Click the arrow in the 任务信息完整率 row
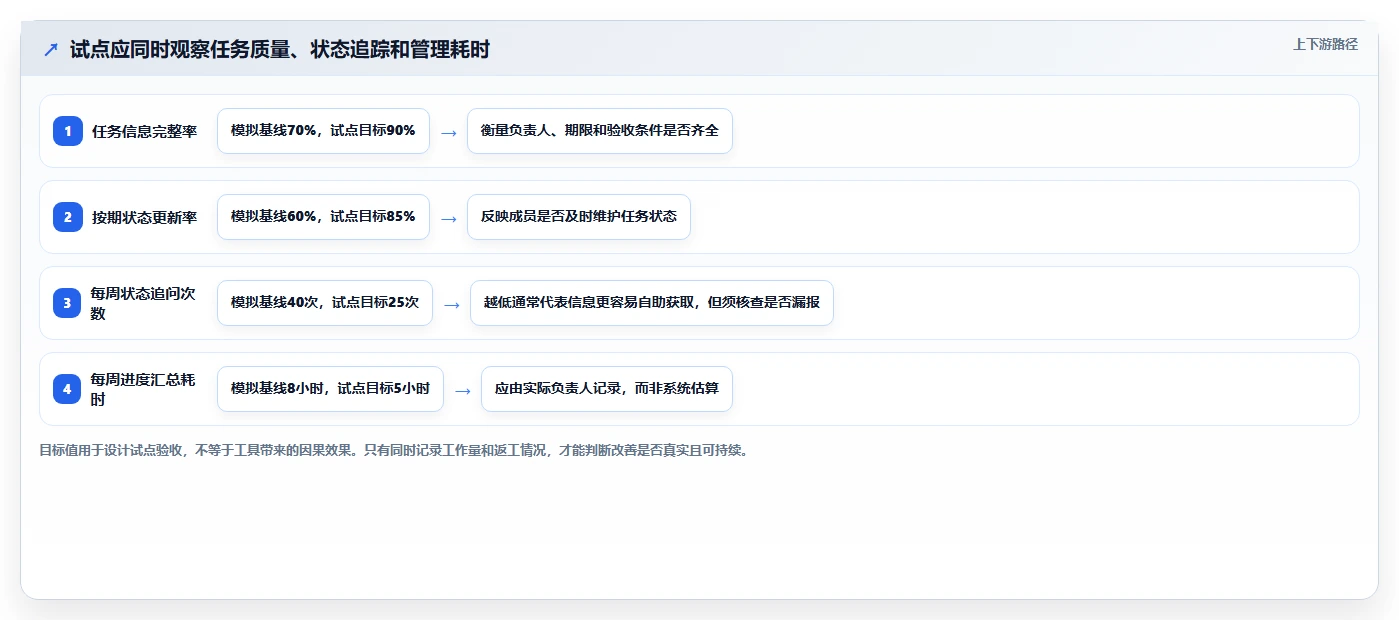The height and width of the screenshot is (620, 1399). (x=449, y=132)
